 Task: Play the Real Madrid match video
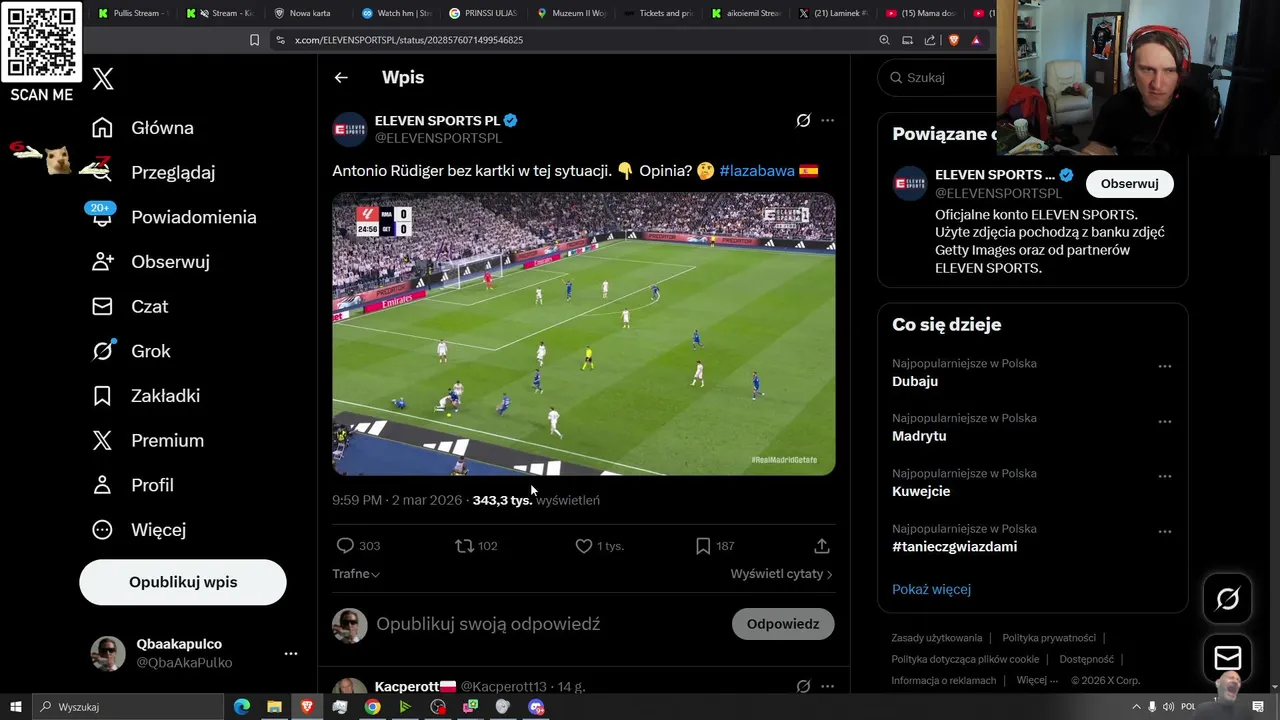pyautogui.click(x=584, y=334)
